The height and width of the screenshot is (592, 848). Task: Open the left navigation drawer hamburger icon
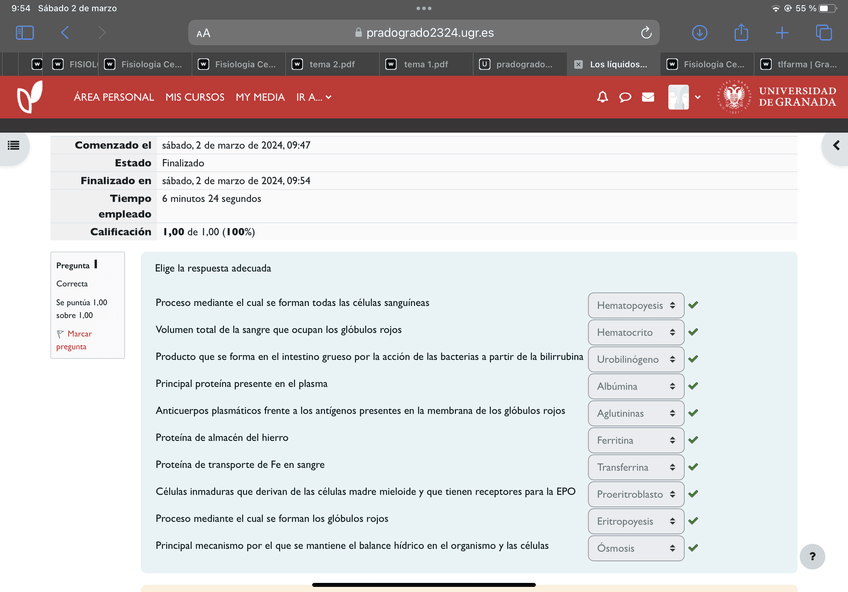click(x=13, y=146)
